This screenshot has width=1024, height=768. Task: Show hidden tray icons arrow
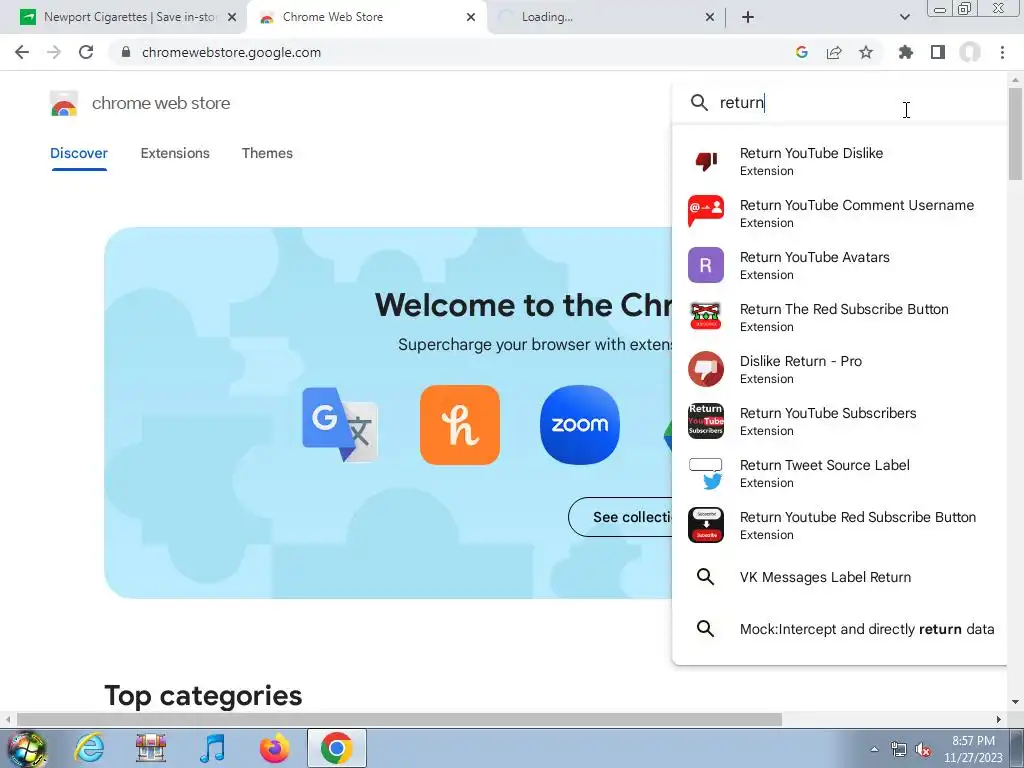tap(874, 749)
